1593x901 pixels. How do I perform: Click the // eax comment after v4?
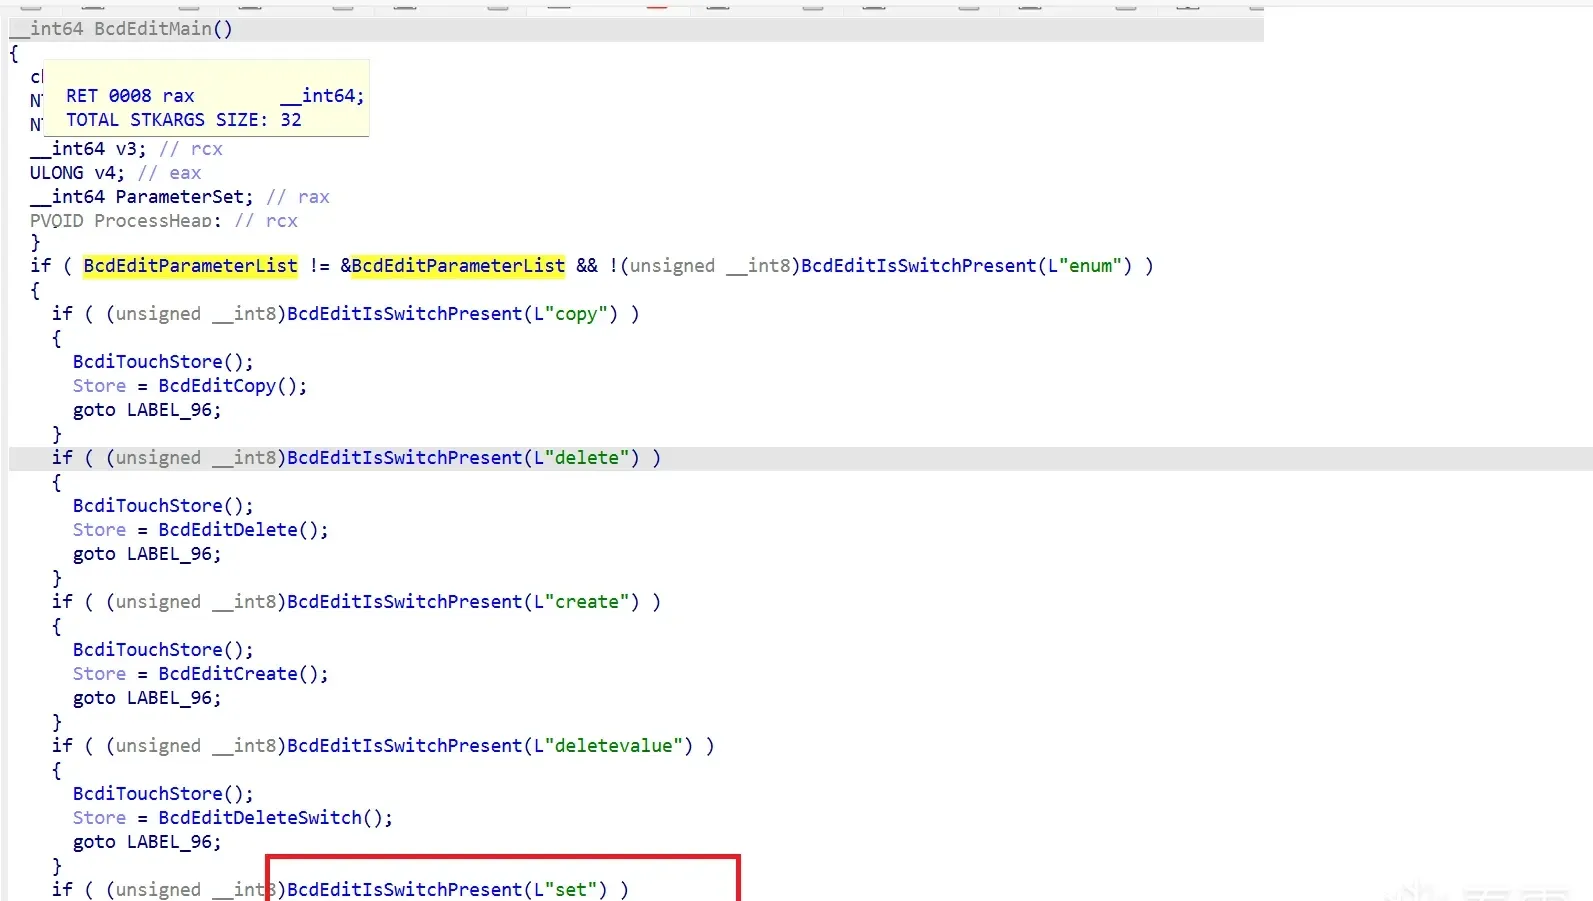click(x=170, y=173)
